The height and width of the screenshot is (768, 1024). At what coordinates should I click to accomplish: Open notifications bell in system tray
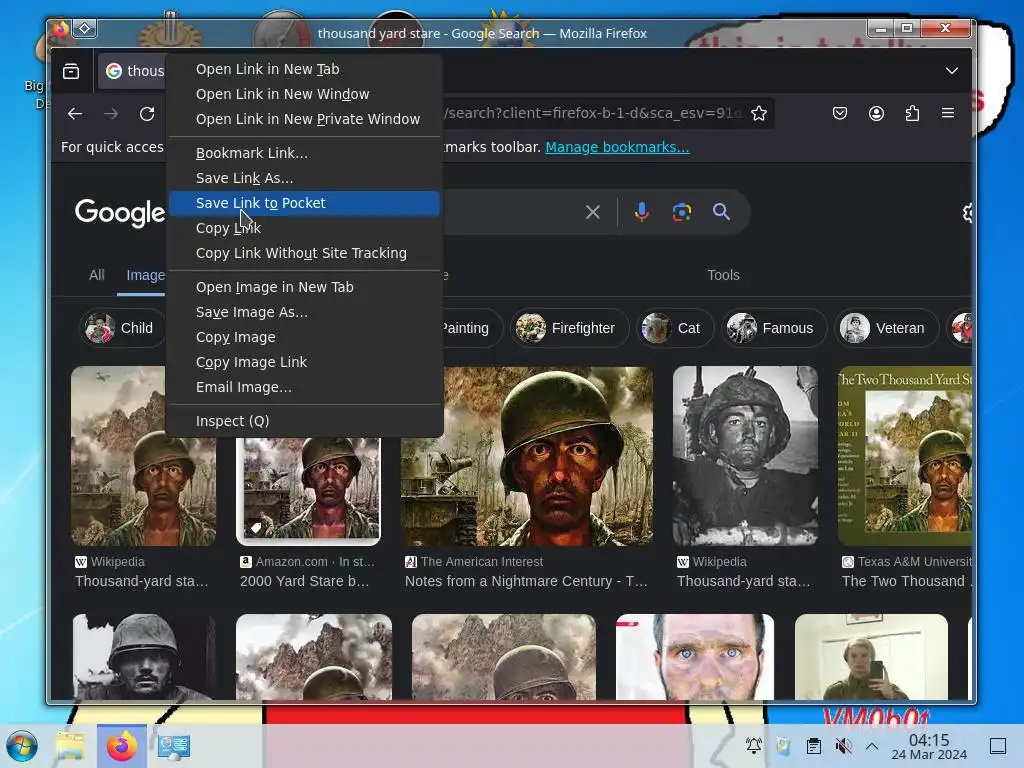754,746
